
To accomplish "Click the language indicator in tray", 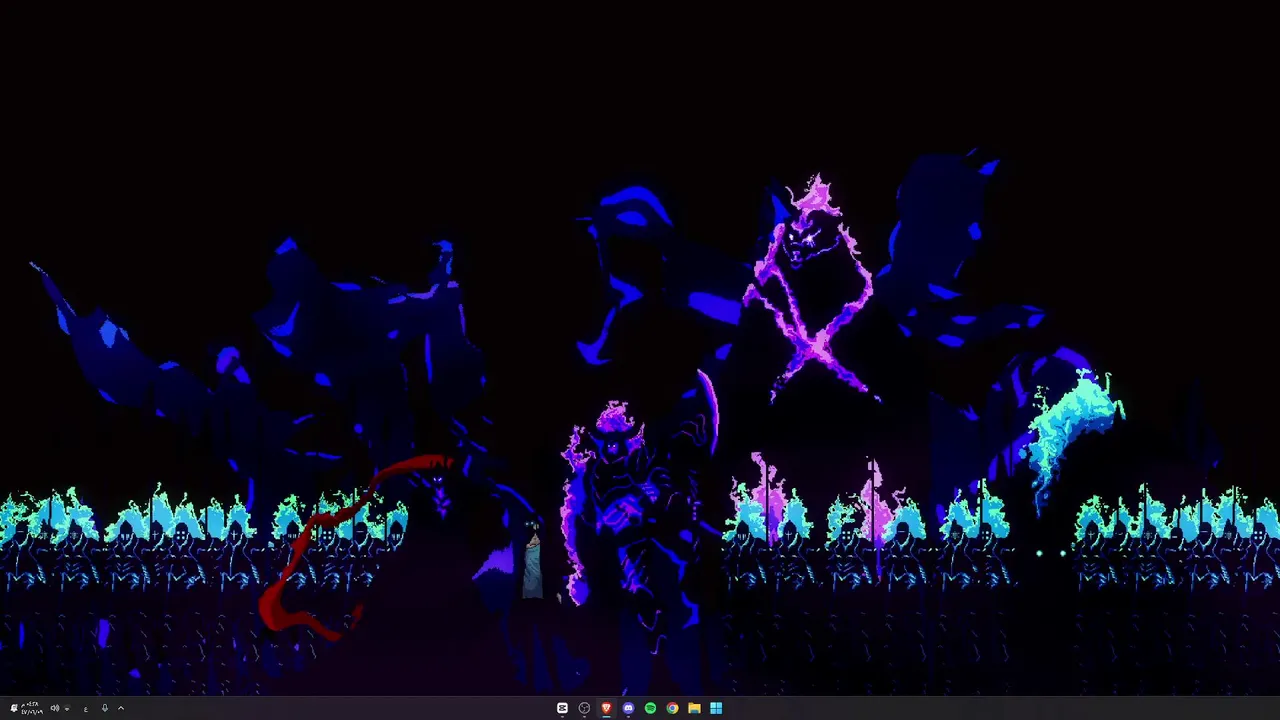I will tap(86, 709).
